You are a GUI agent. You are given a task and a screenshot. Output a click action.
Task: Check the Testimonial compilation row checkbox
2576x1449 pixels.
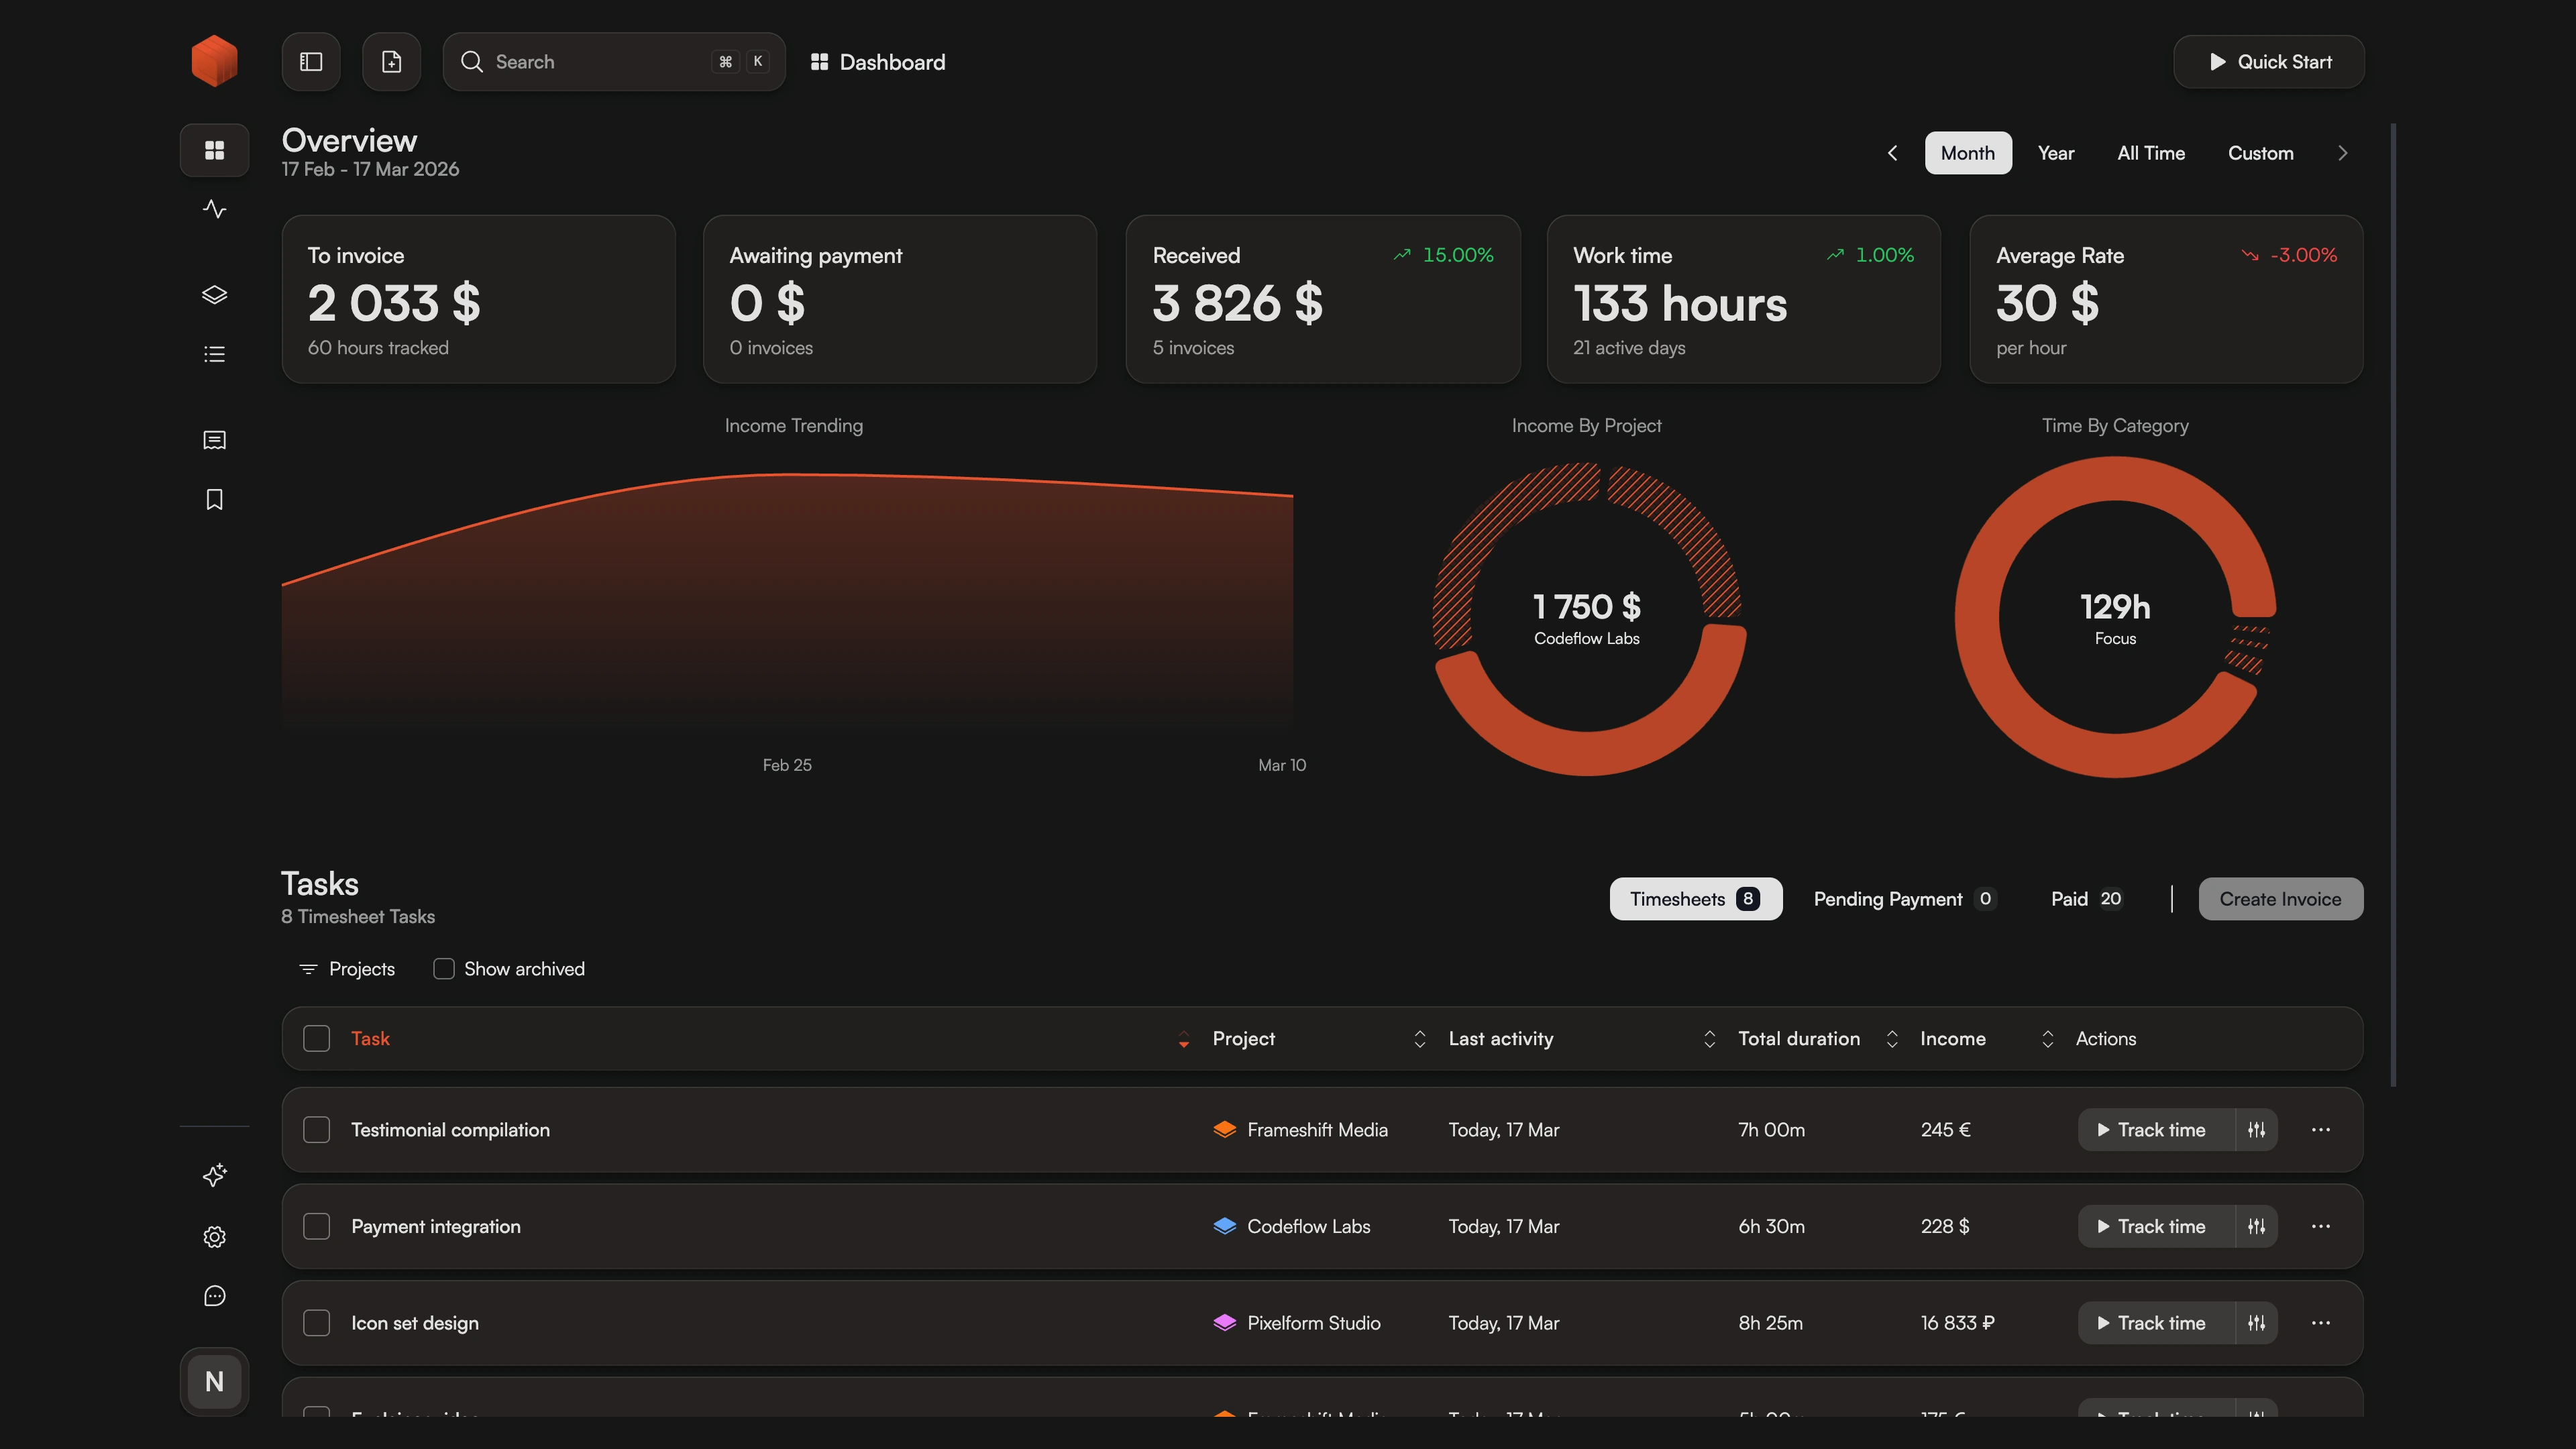click(317, 1129)
